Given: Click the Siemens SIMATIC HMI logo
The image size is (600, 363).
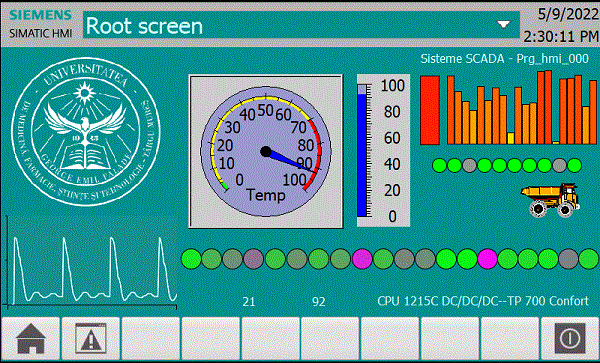Looking at the screenshot, I should [41, 24].
